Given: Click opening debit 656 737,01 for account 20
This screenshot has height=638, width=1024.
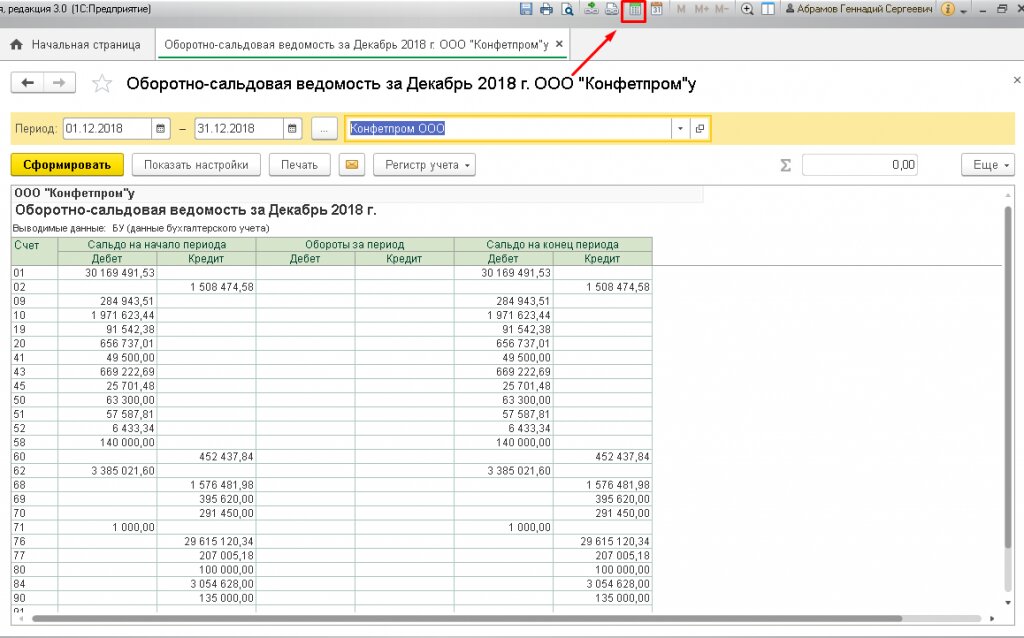Looking at the screenshot, I should (x=108, y=343).
